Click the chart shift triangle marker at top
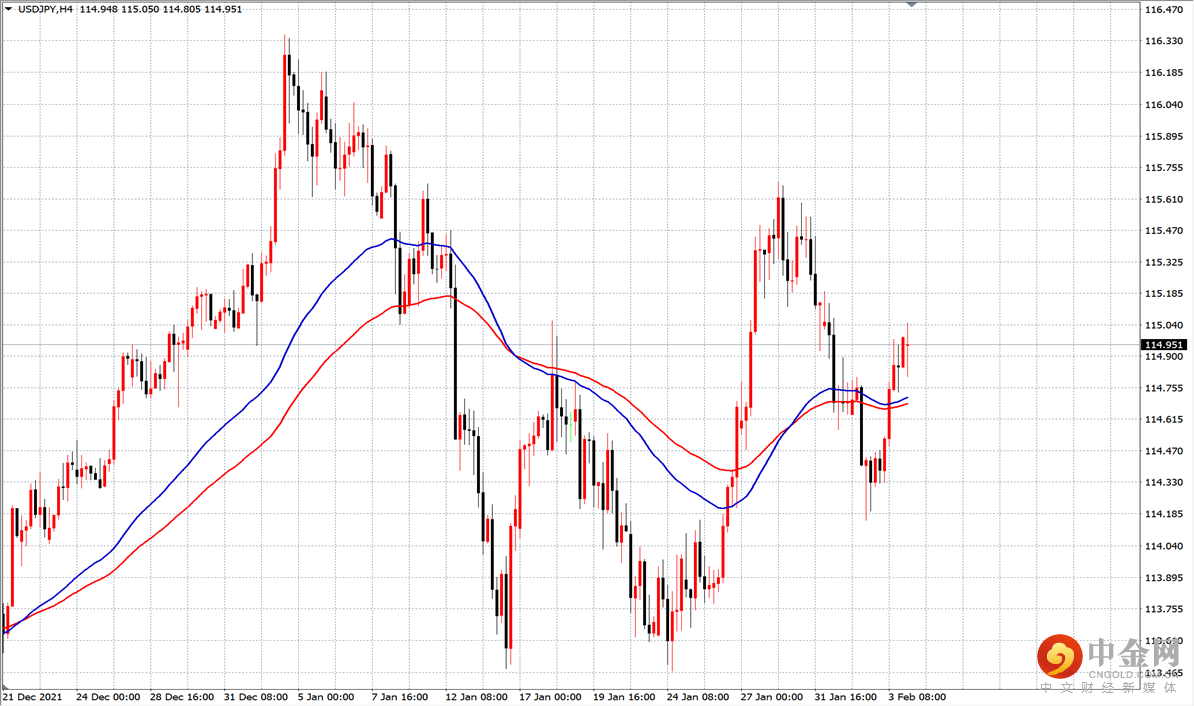The height and width of the screenshot is (706, 1194). [x=911, y=4]
